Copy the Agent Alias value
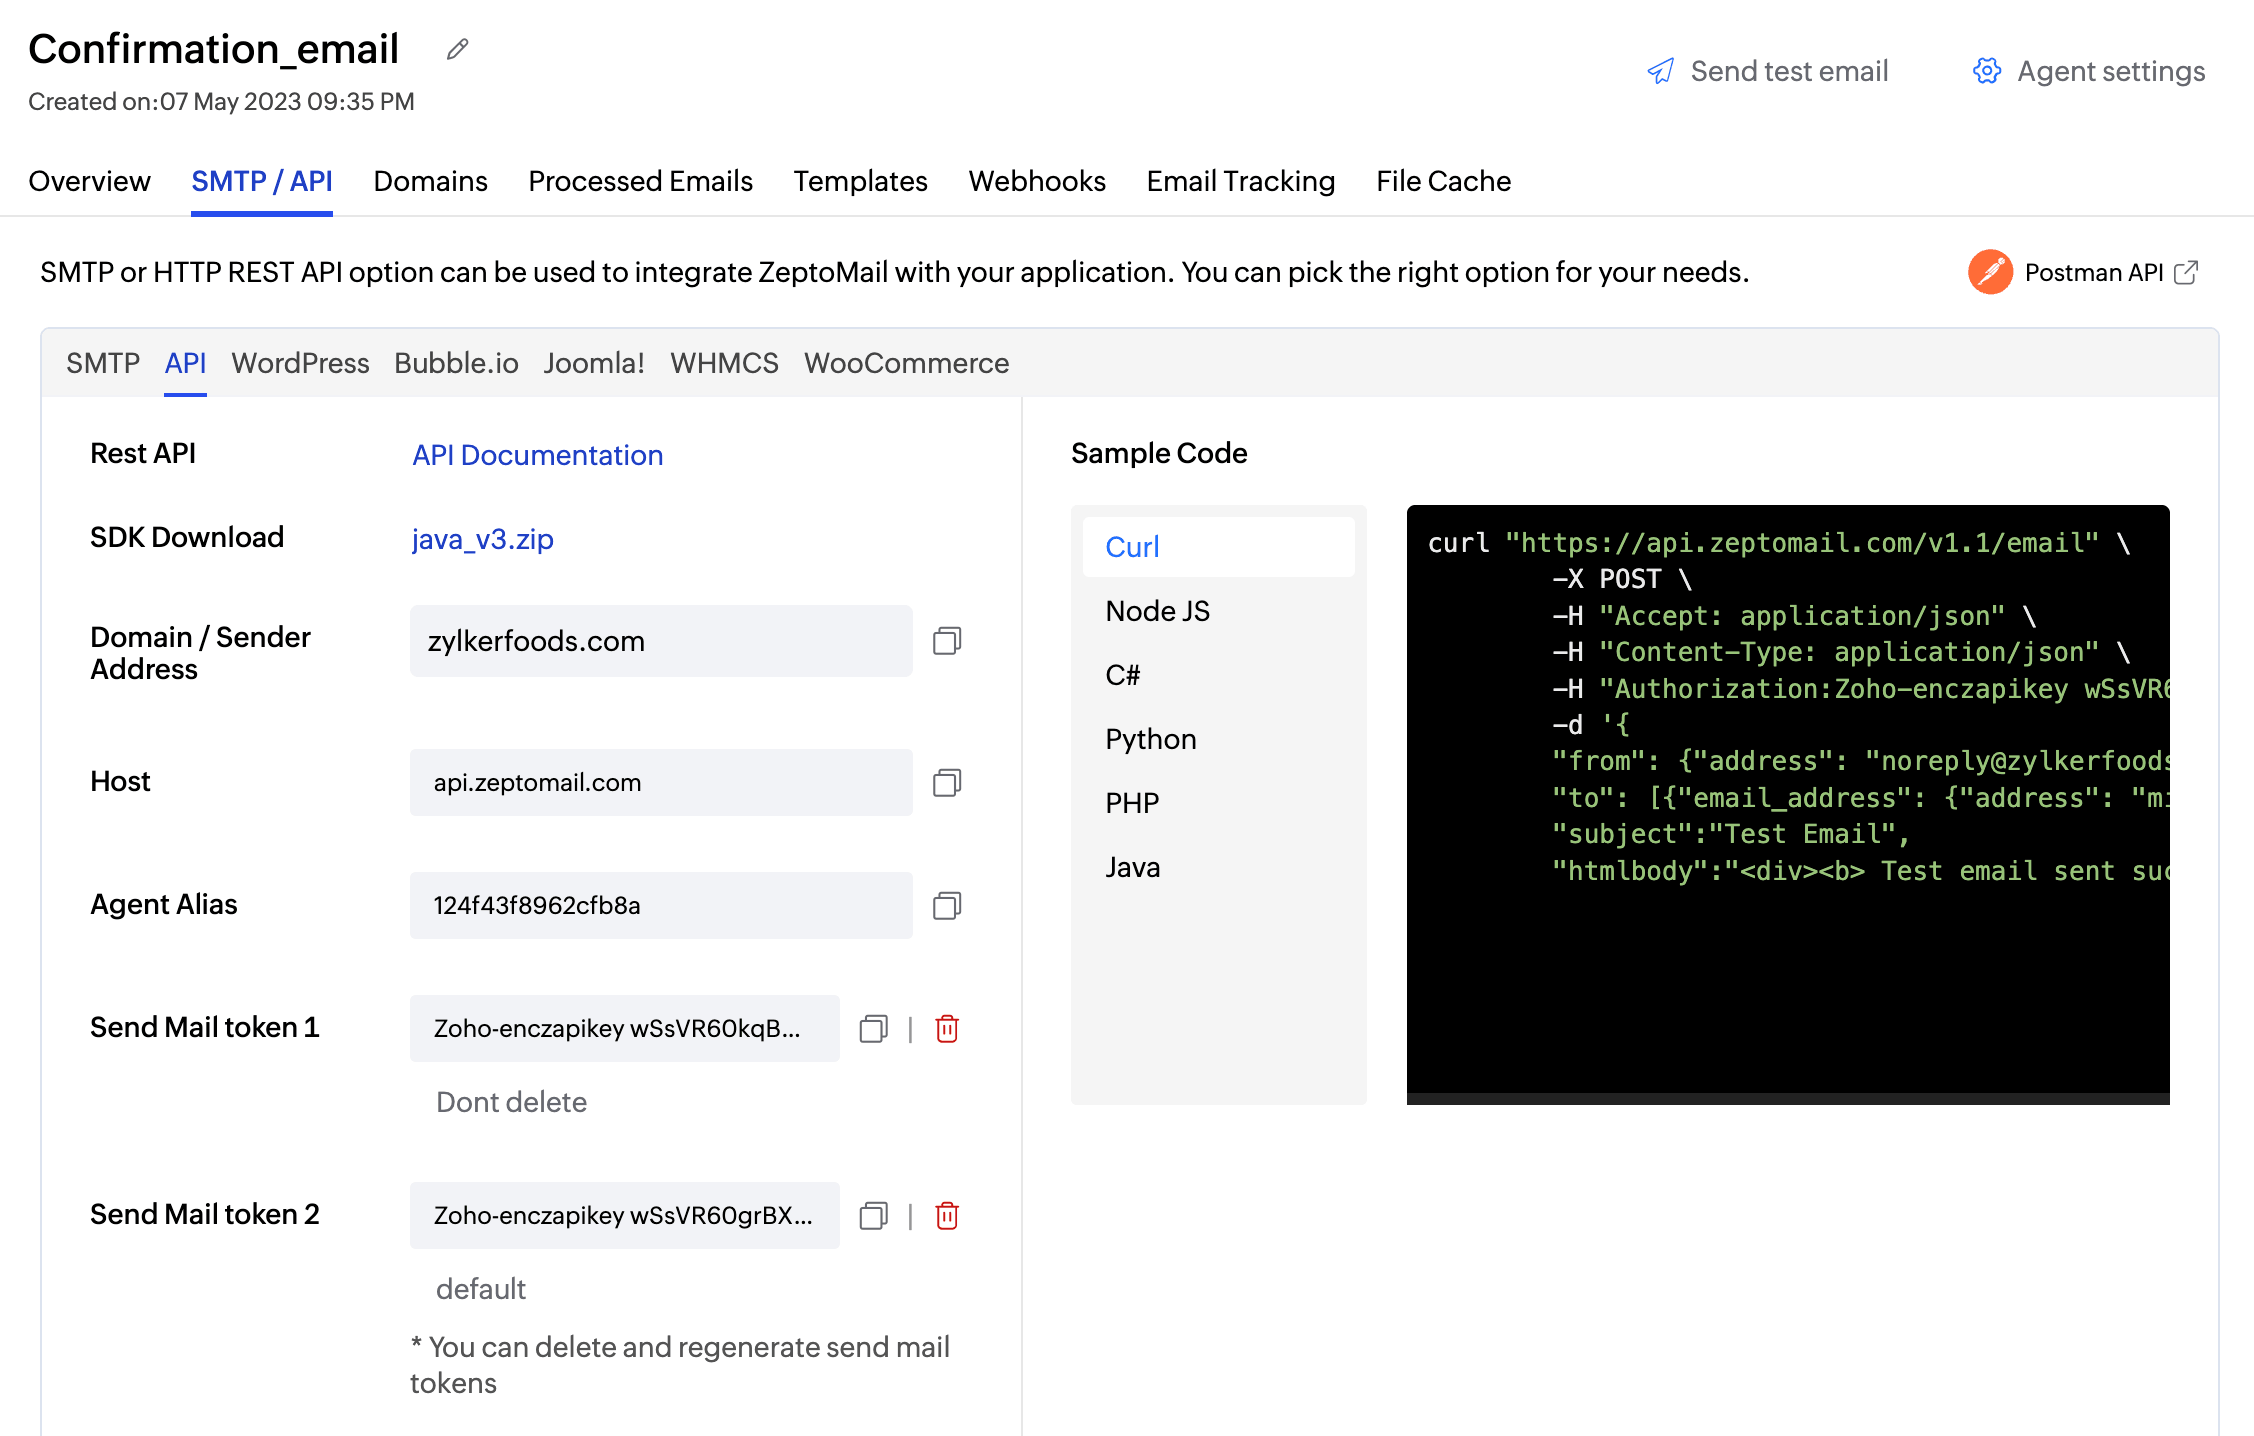 947,906
